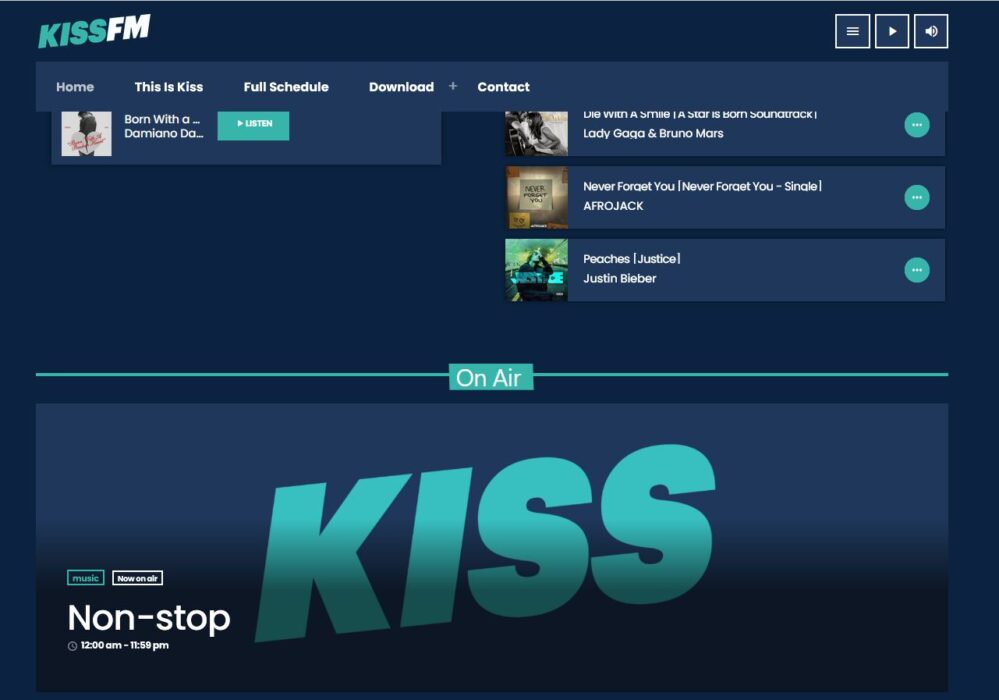This screenshot has width=999, height=700.
Task: Click AFROJACK artist name
Action: 614,206
